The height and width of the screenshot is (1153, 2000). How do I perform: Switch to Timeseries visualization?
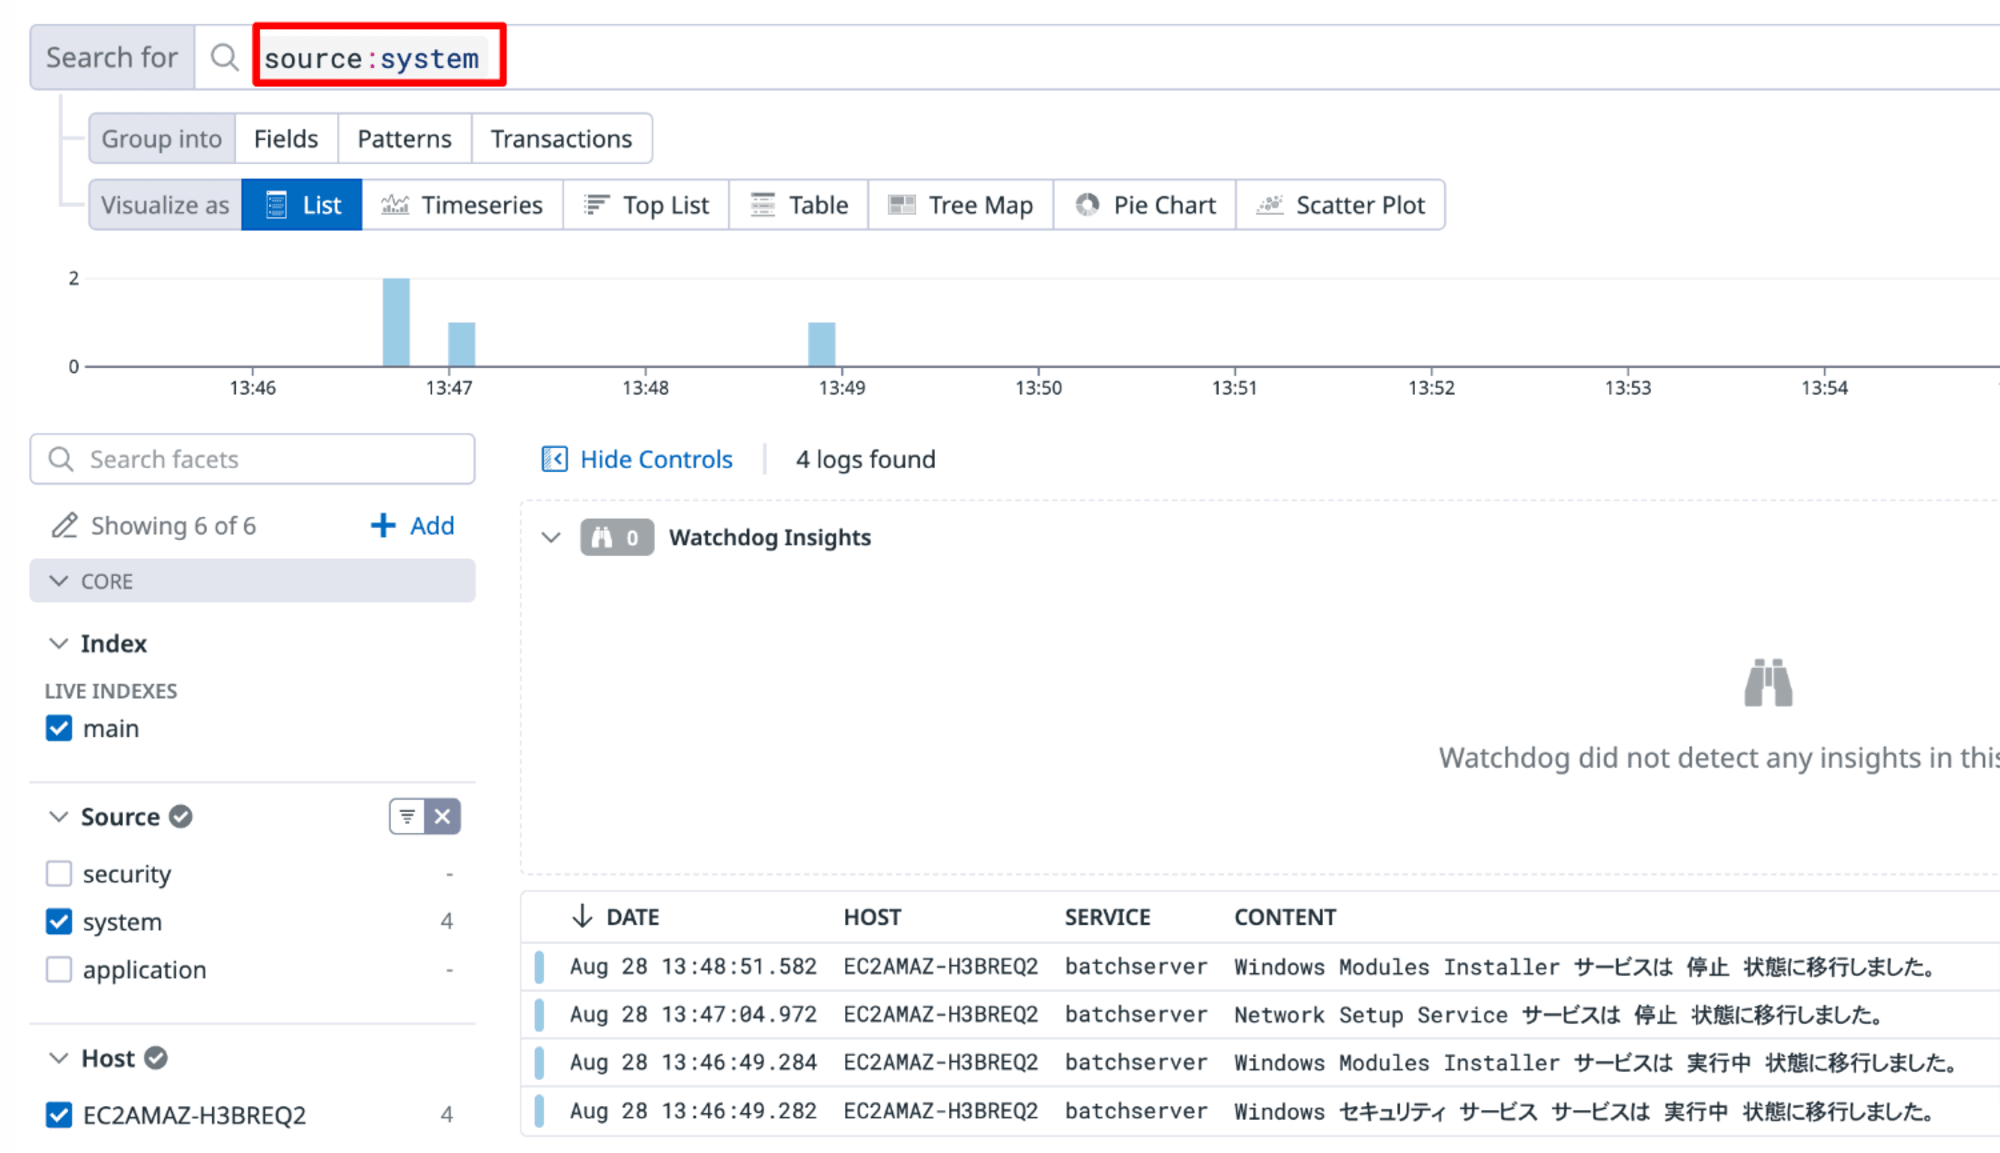click(462, 205)
